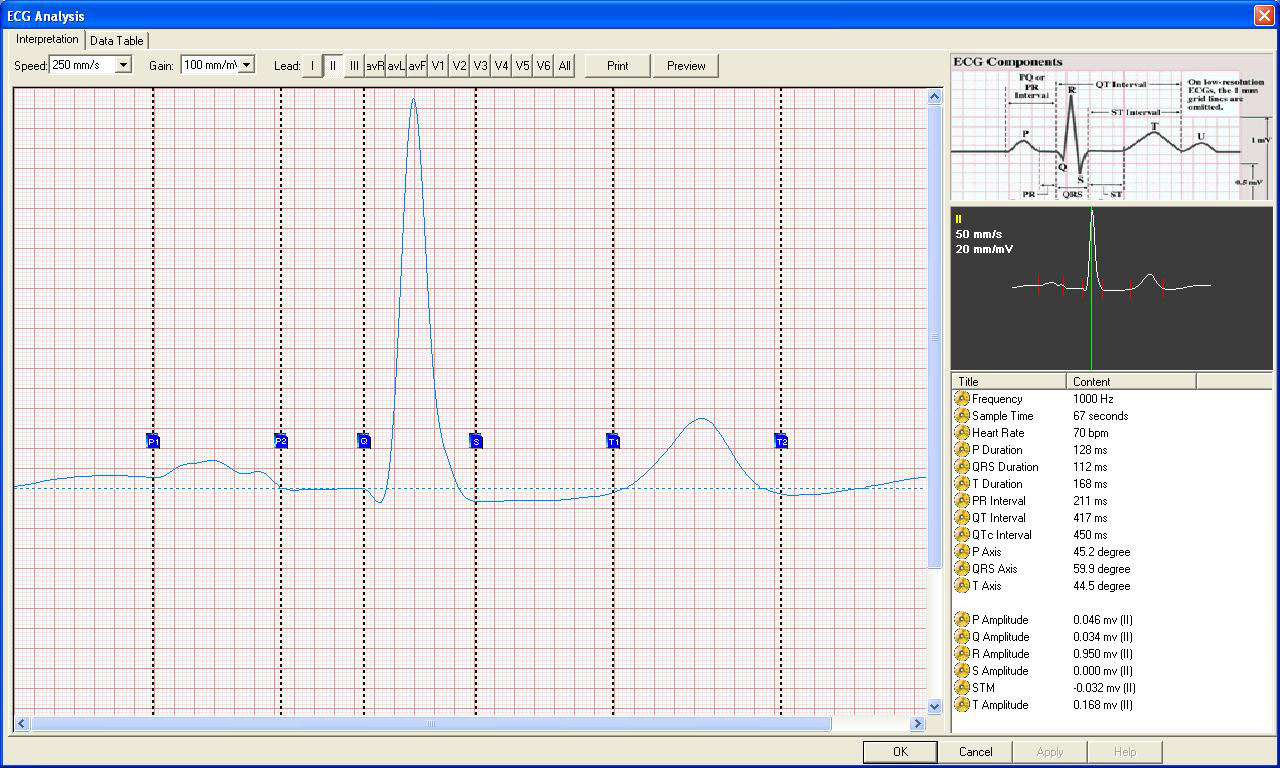Viewport: 1280px width, 768px height.
Task: Select the T2 waveform marker
Action: [x=781, y=441]
